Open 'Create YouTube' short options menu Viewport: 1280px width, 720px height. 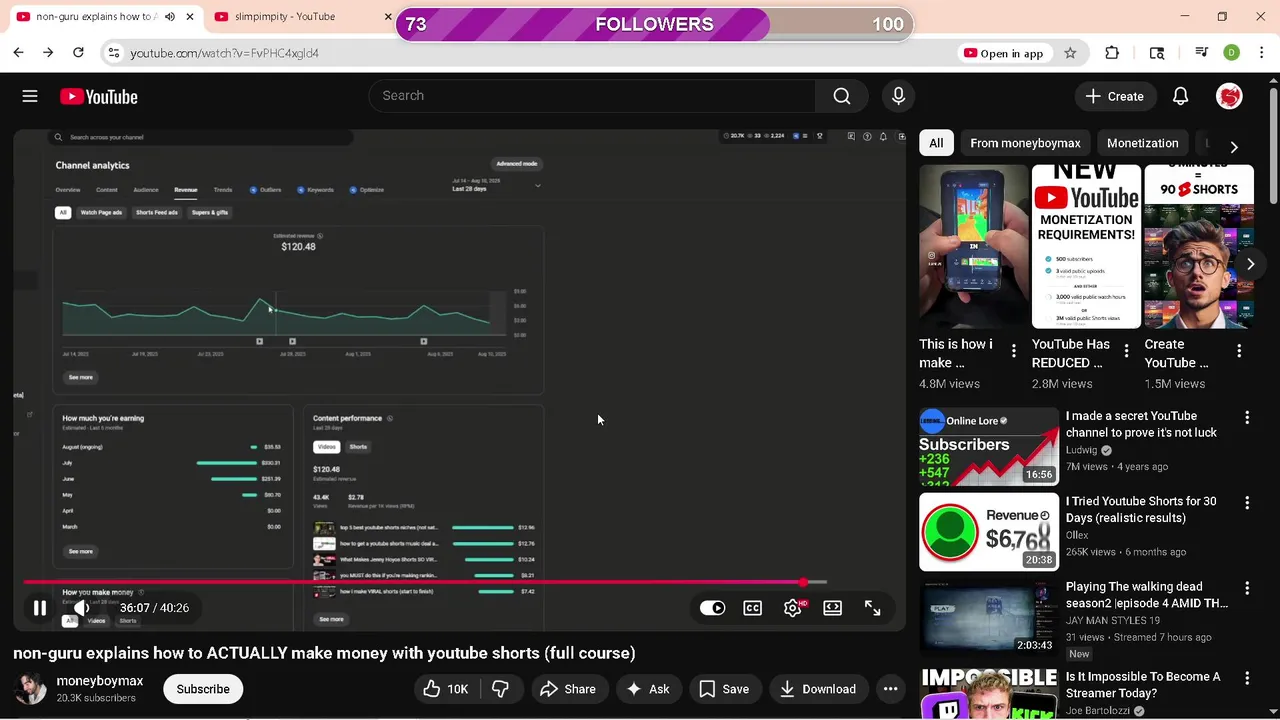(1239, 351)
